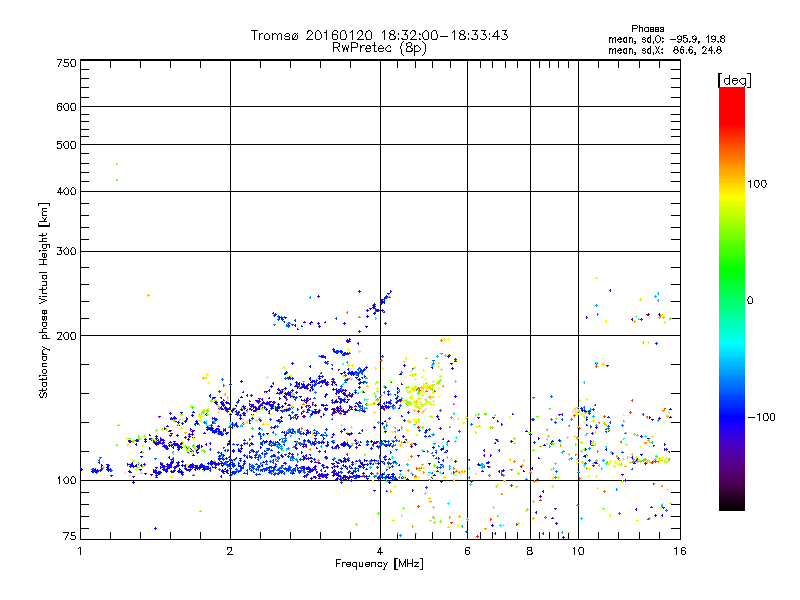Click the 100 tick label on the colorbar

coord(759,184)
